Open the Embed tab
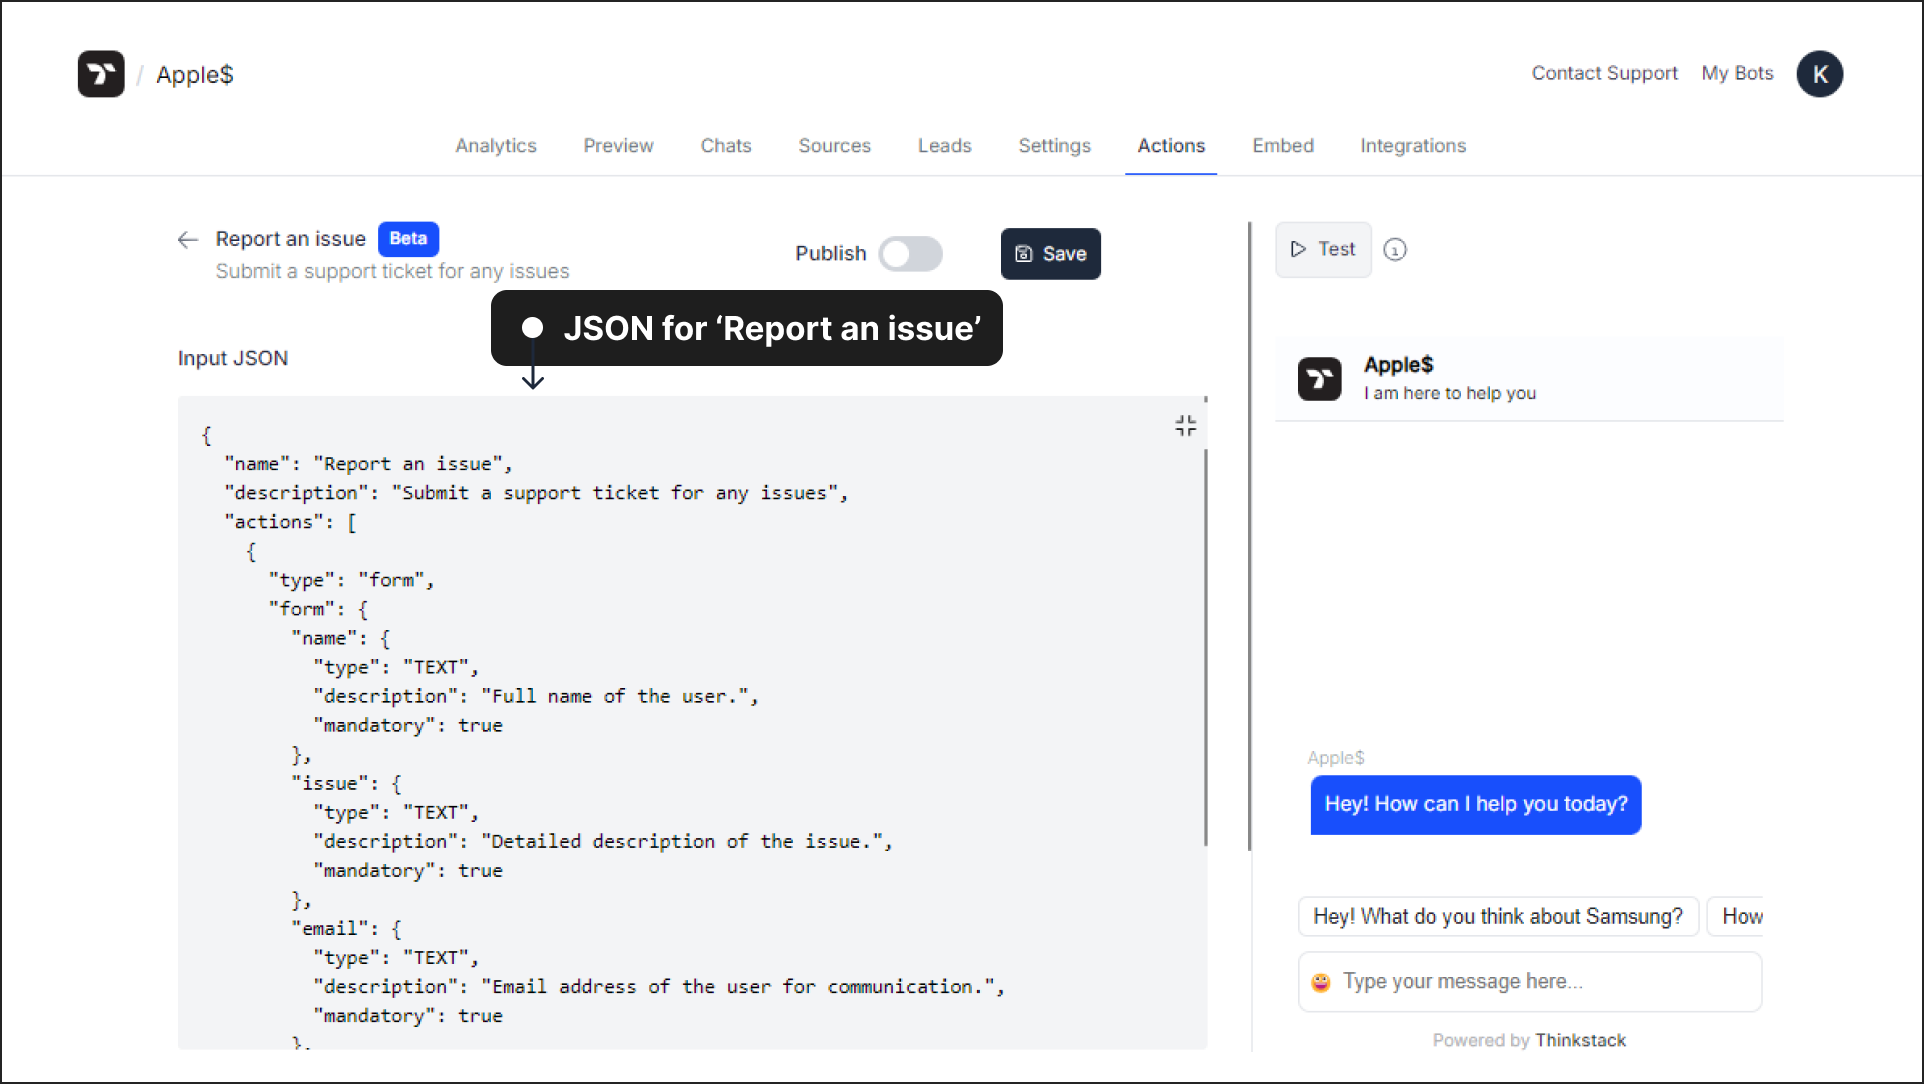 (x=1283, y=146)
